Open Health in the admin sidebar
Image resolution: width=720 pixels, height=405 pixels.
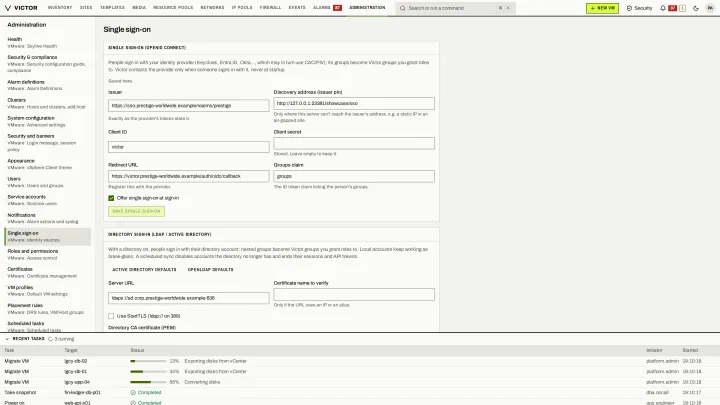pyautogui.click(x=47, y=42)
